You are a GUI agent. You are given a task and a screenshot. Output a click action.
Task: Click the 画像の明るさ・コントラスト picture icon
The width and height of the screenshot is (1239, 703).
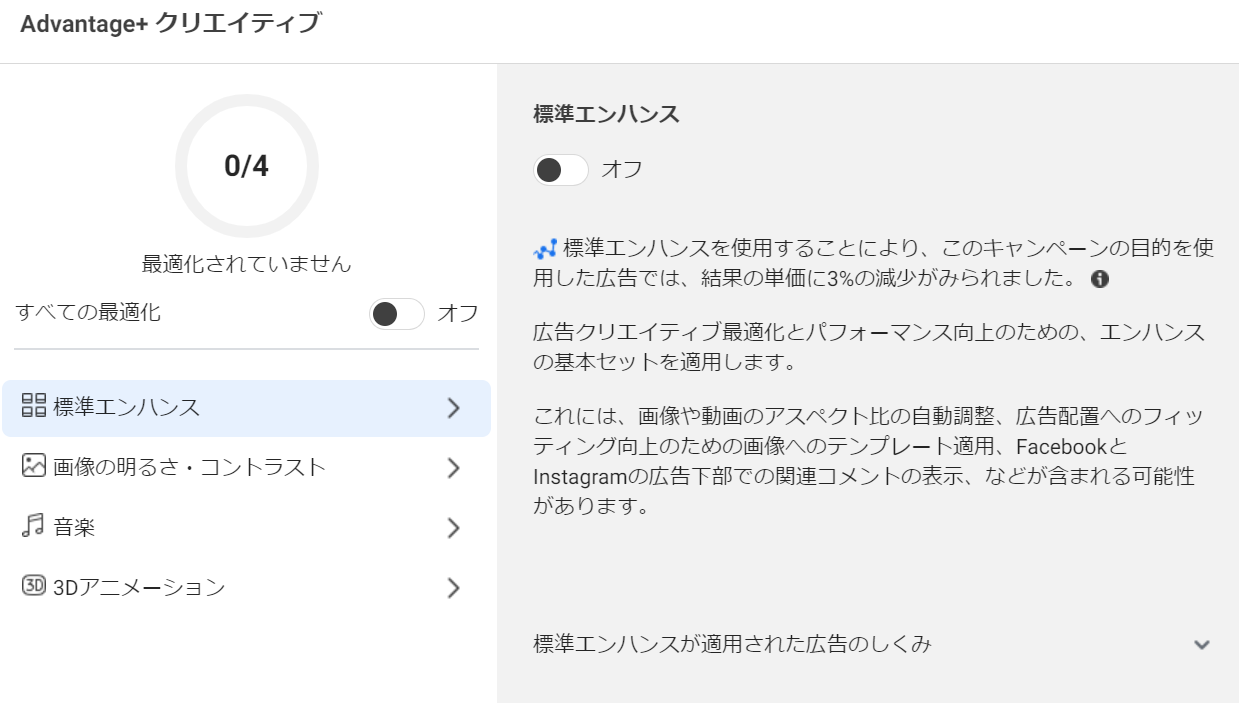tap(33, 465)
